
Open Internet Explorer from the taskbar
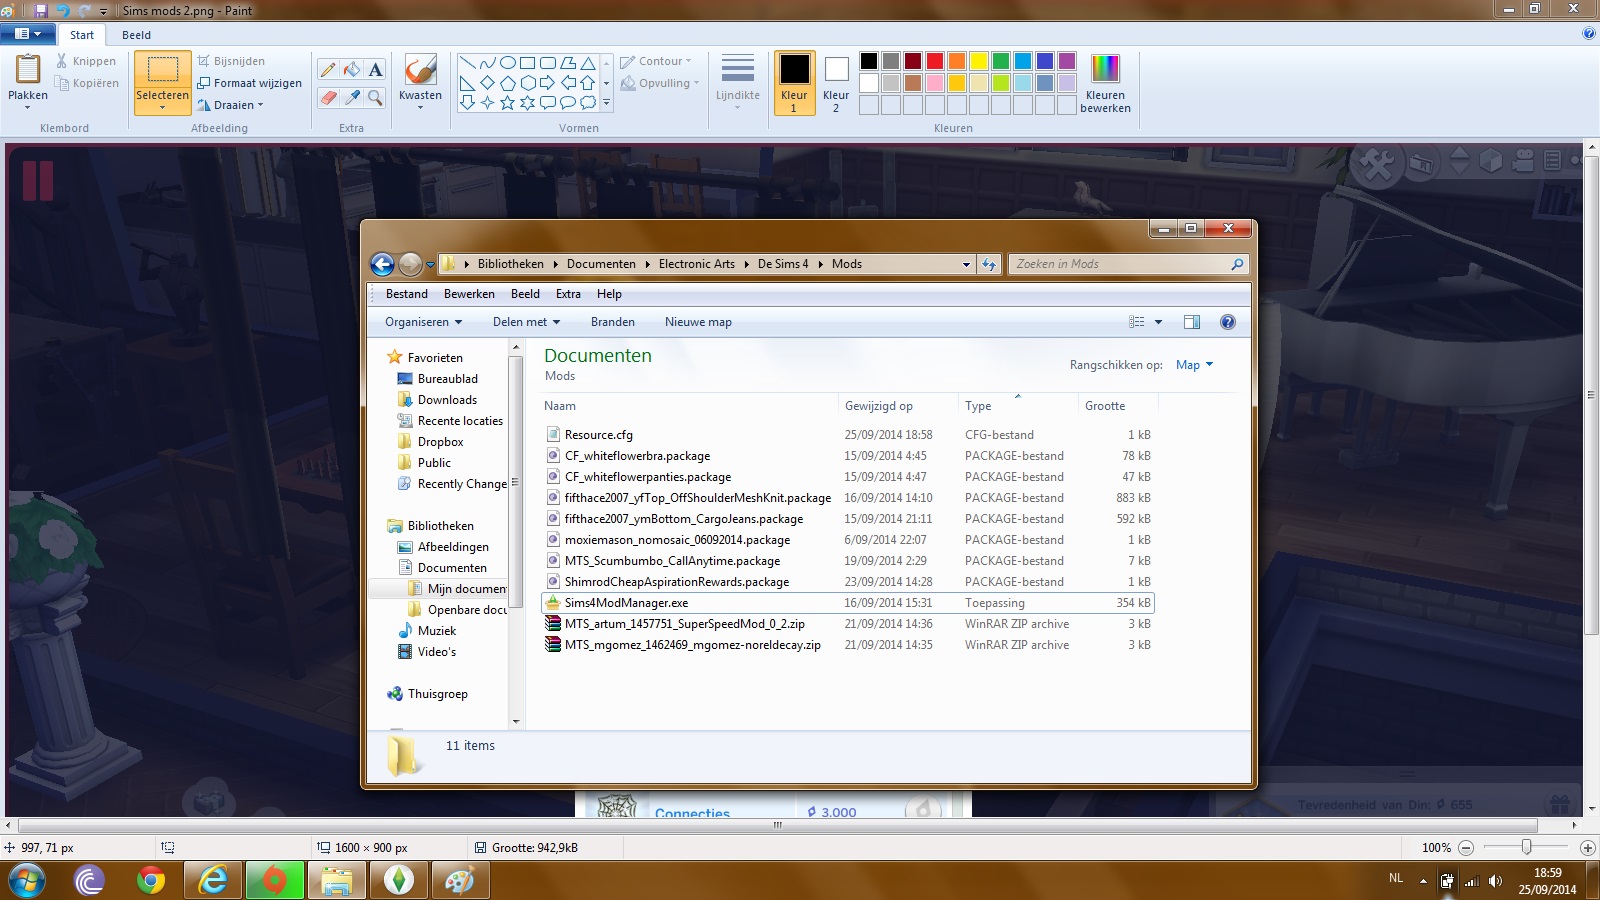click(213, 881)
